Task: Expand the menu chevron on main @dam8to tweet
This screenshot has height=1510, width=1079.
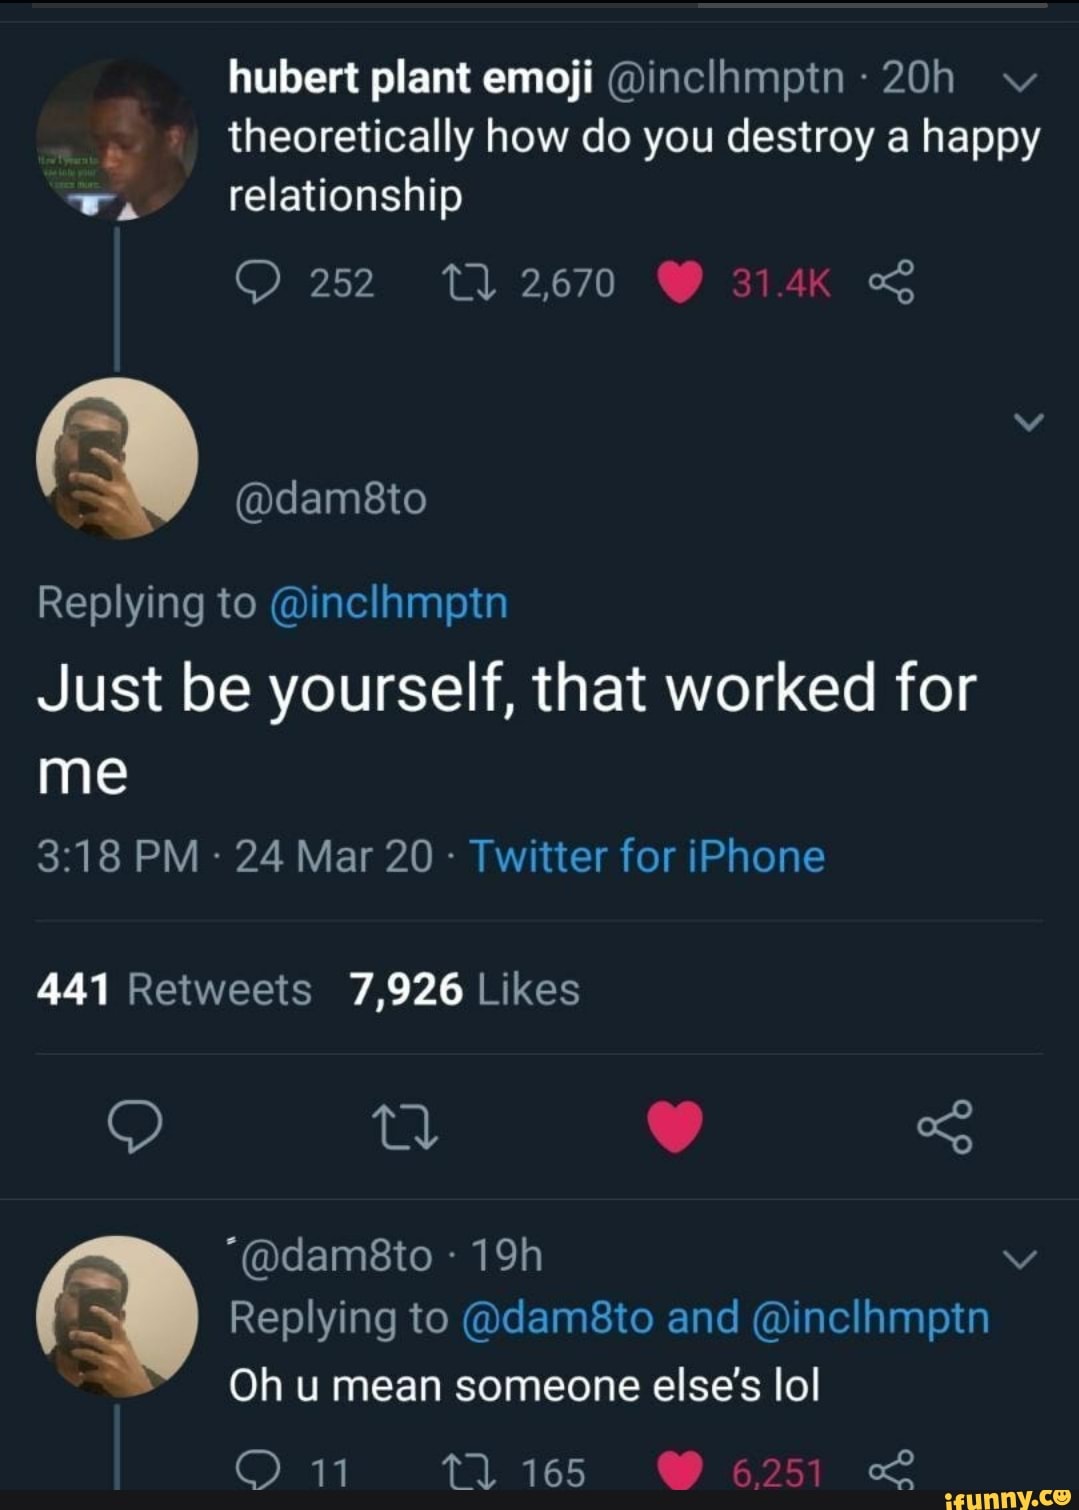Action: 1028,423
